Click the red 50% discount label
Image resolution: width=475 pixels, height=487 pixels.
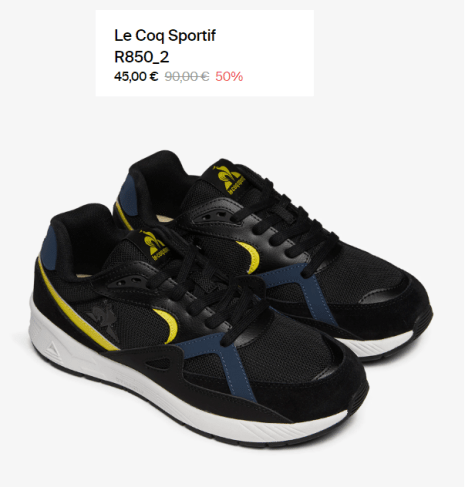point(229,77)
